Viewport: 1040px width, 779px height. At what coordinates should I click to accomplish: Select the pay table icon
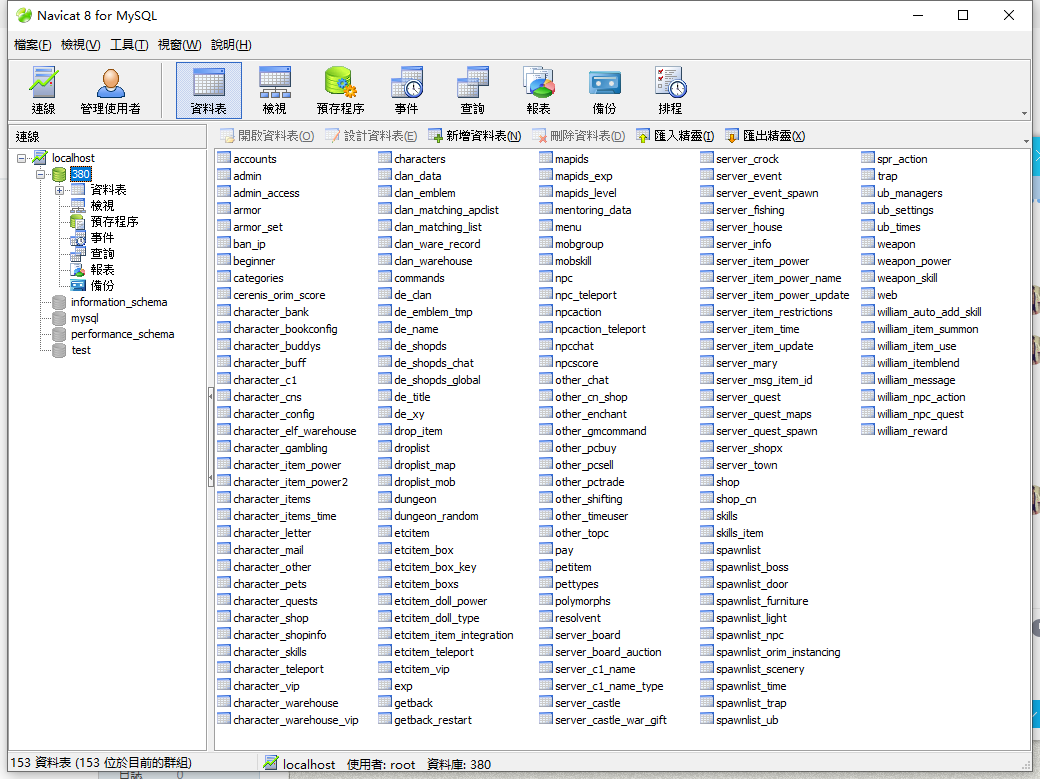tap(546, 549)
